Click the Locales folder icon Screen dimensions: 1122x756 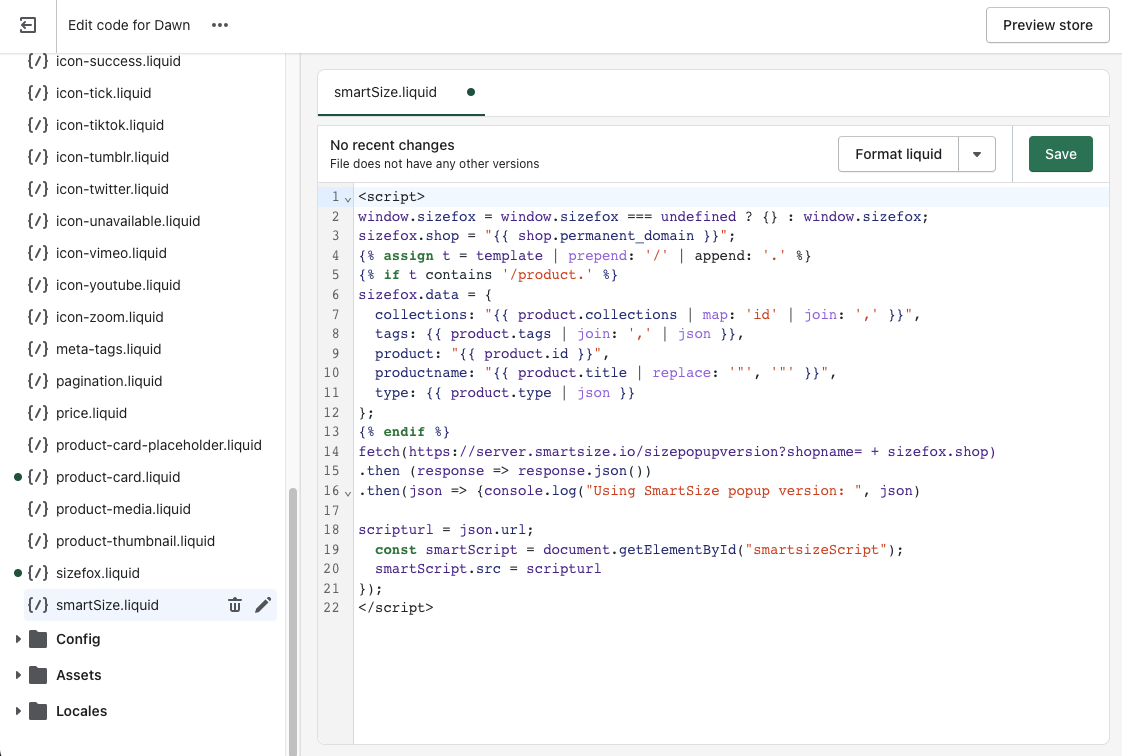tap(38, 711)
